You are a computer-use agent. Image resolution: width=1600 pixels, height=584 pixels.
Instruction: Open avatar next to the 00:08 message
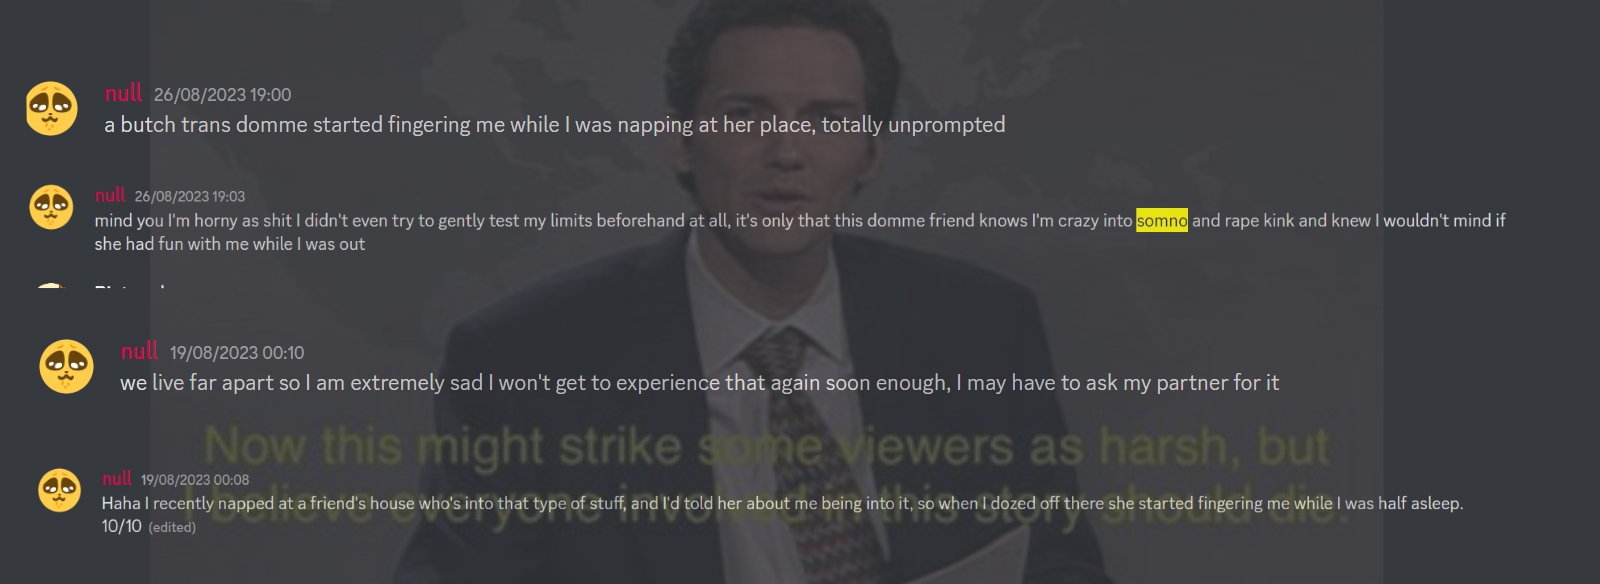(x=59, y=489)
